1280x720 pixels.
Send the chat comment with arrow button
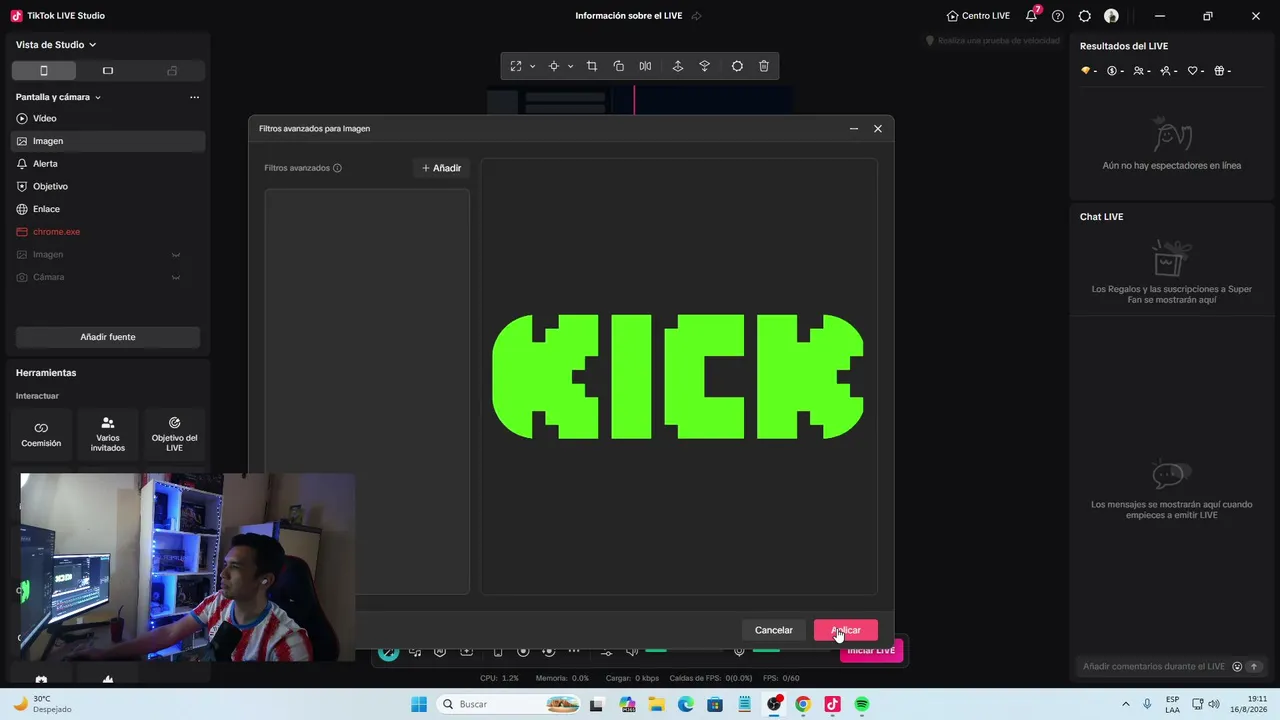tap(1254, 667)
